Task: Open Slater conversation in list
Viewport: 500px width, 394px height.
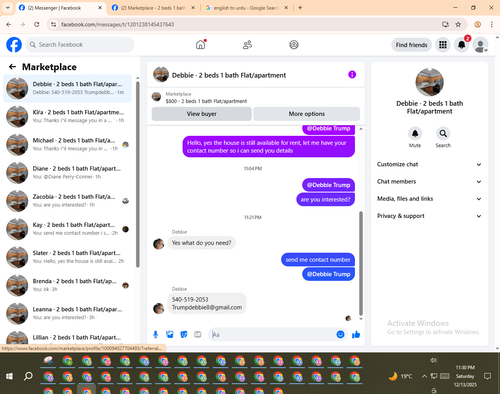Action: click(x=67, y=257)
